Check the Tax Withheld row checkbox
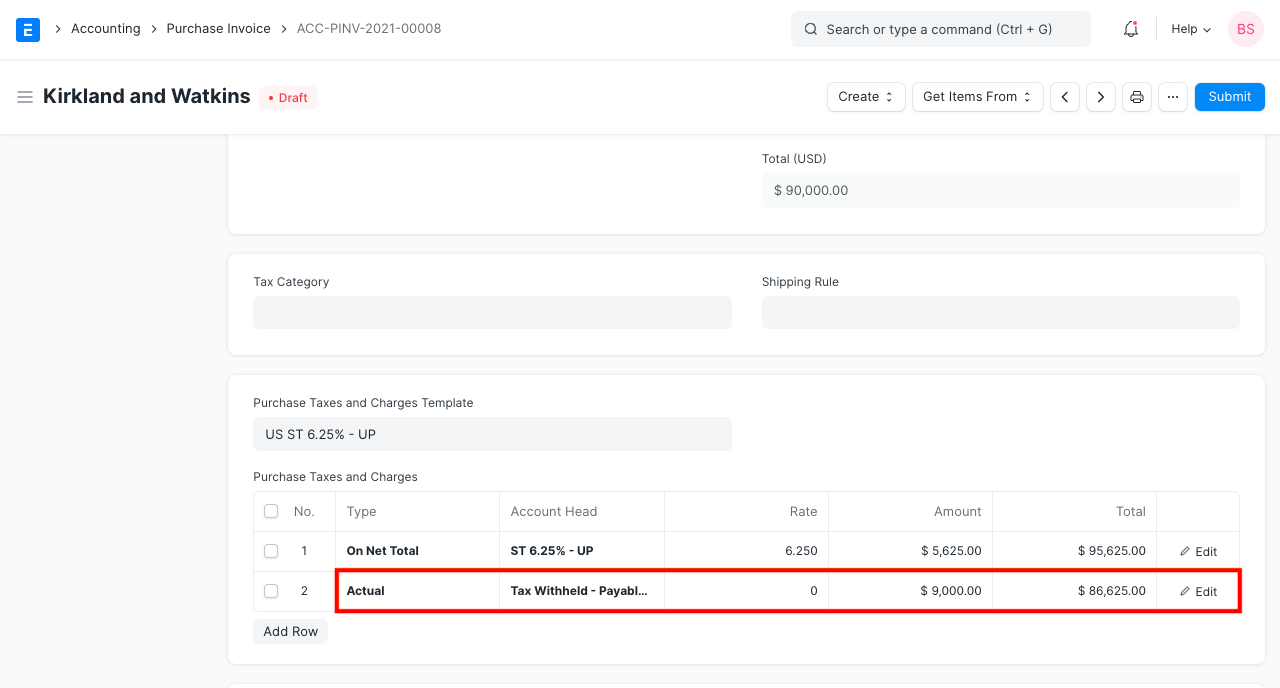The height and width of the screenshot is (688, 1280). [271, 591]
